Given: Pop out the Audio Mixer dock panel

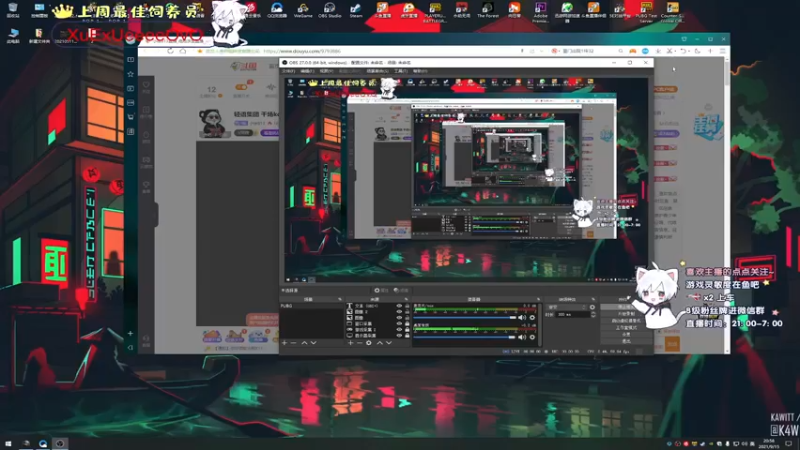Looking at the screenshot, I should 538,299.
